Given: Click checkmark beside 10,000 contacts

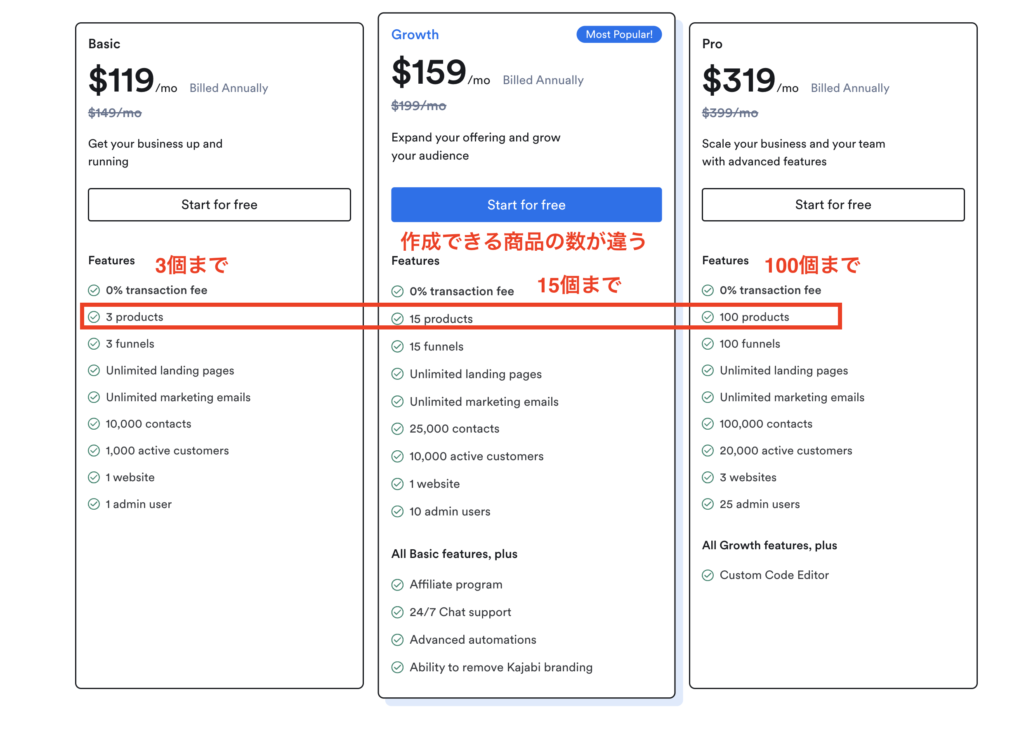Looking at the screenshot, I should tap(94, 424).
